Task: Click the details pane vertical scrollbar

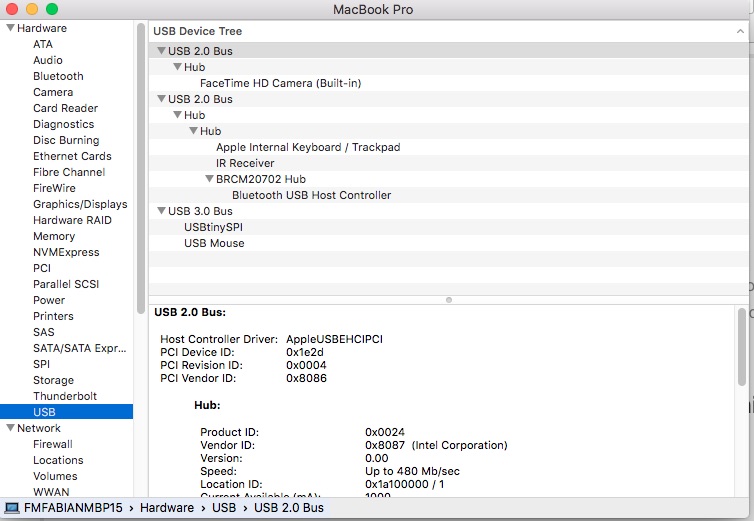Action: coord(742,346)
